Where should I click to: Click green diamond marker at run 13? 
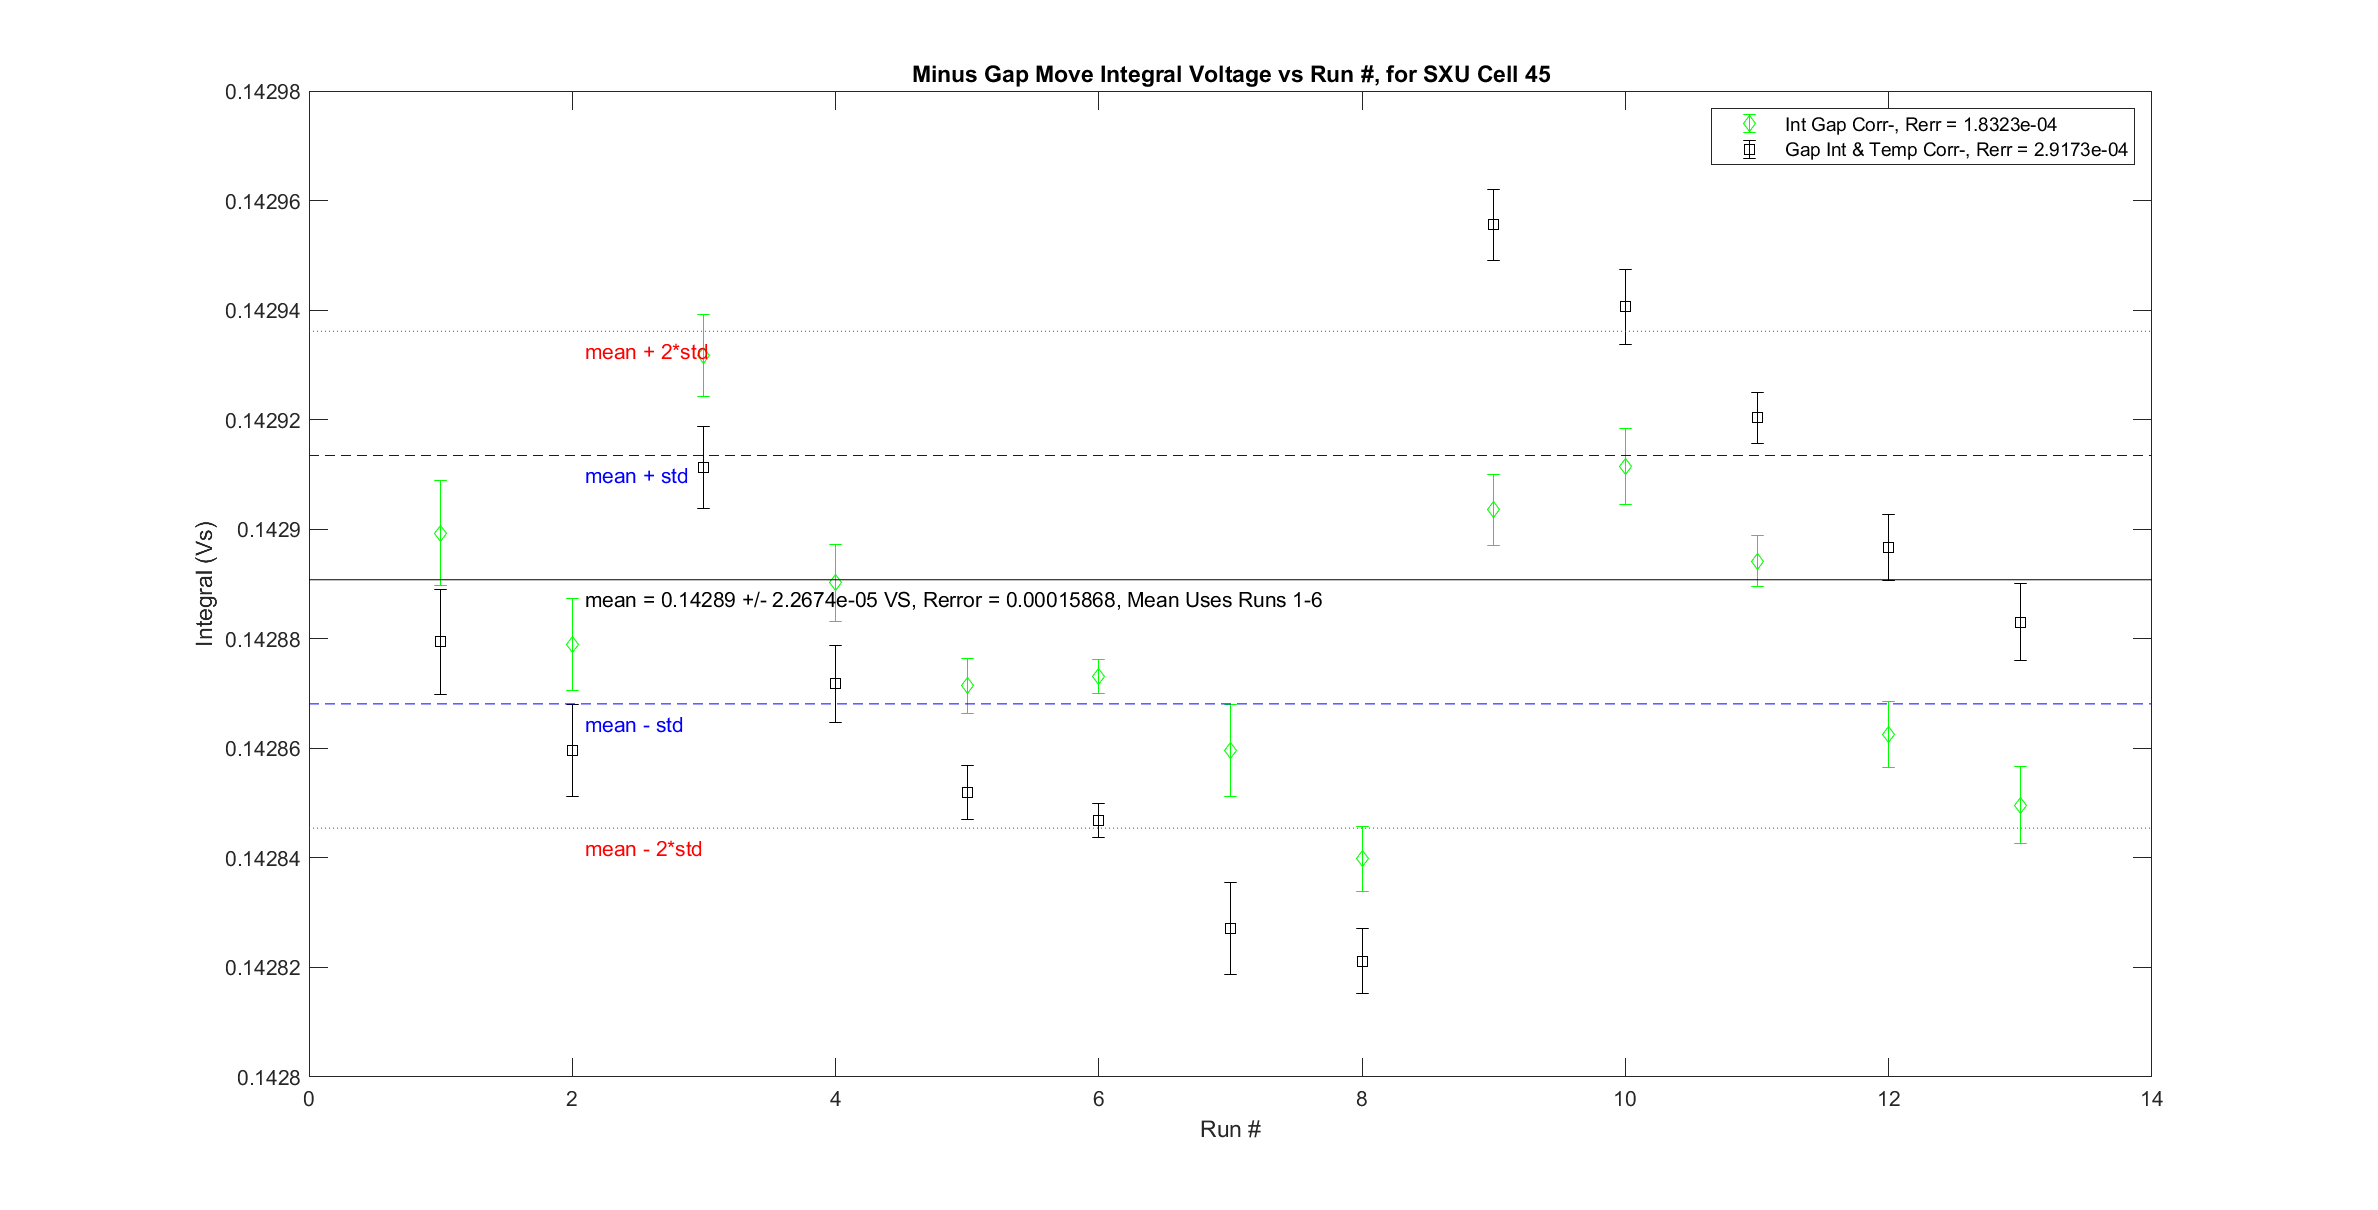2020,805
